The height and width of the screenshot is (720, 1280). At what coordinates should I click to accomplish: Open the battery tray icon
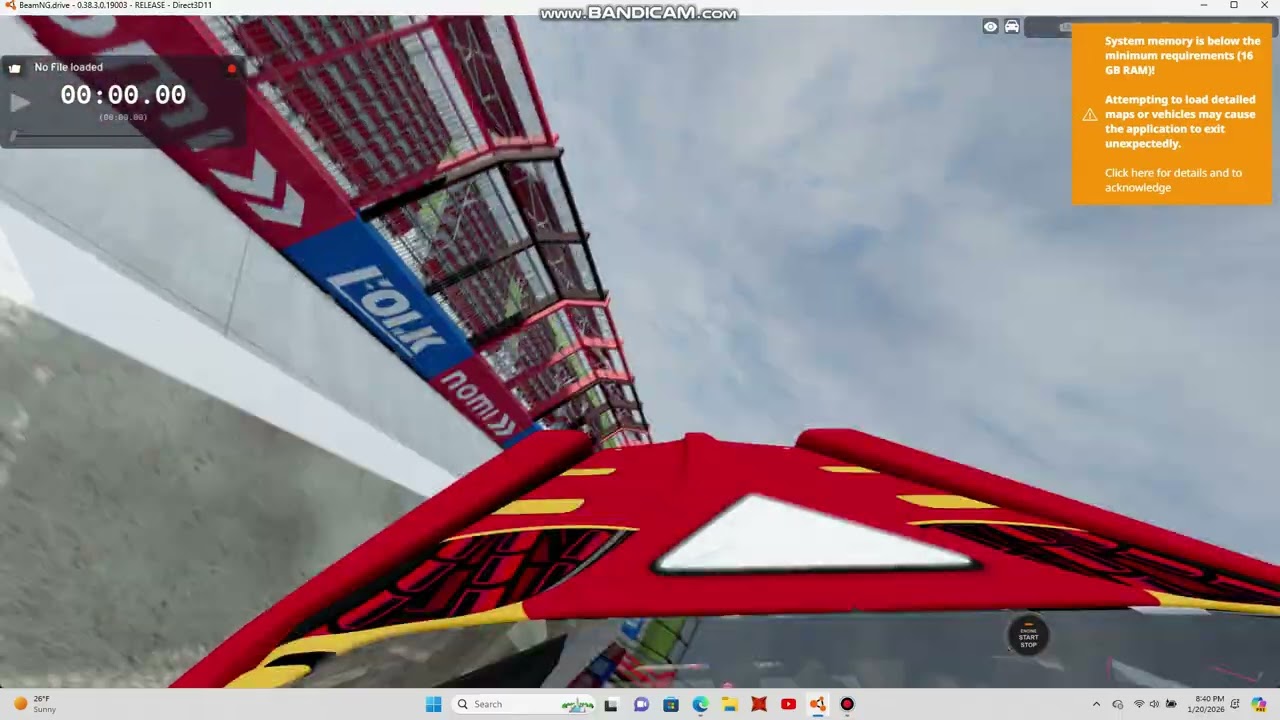(1171, 704)
